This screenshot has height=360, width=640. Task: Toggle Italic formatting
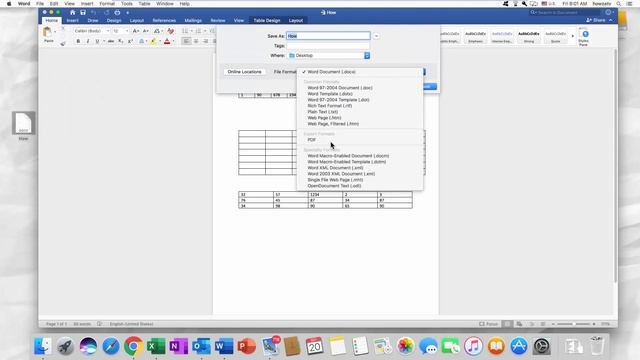pos(87,41)
